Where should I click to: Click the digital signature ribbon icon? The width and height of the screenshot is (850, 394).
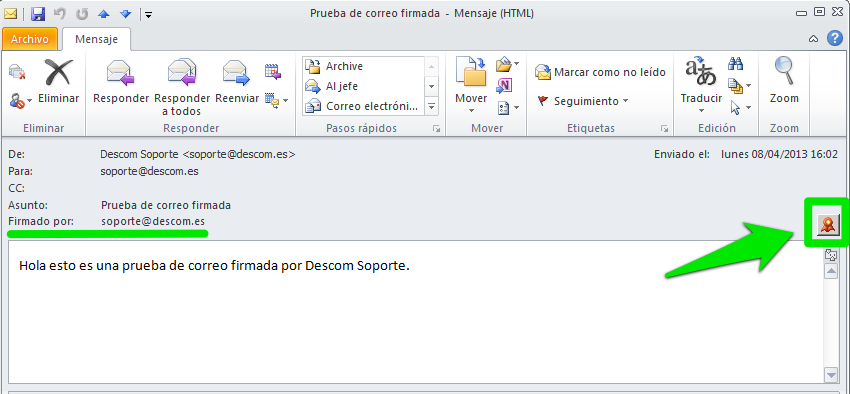coord(827,224)
